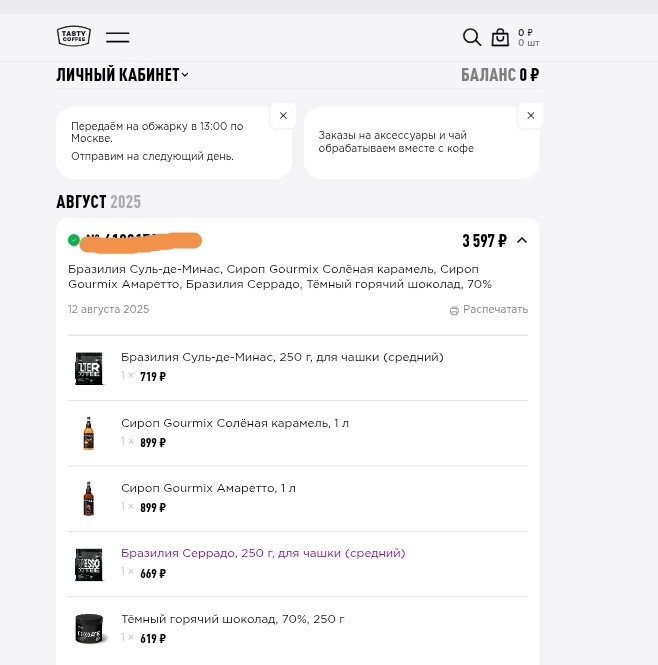Open the shopping bag cart icon
658x665 pixels.
[500, 38]
